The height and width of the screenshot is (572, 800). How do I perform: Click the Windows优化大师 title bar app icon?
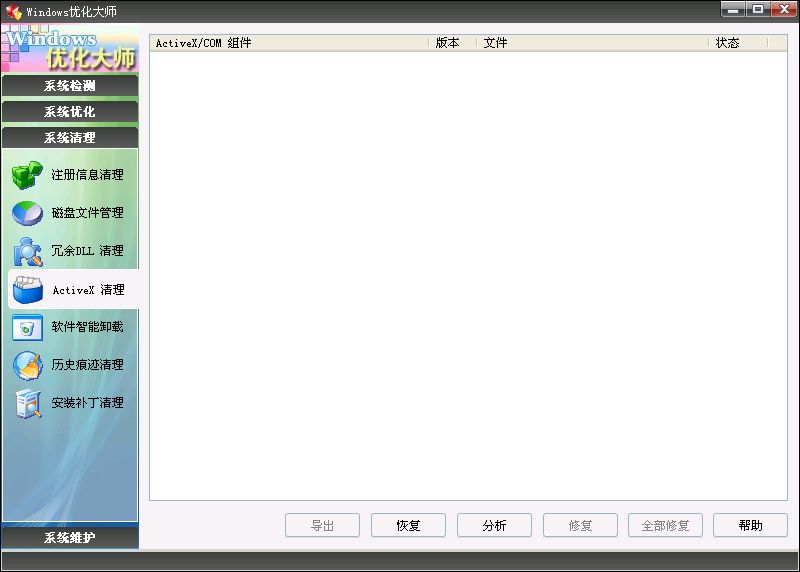14,12
